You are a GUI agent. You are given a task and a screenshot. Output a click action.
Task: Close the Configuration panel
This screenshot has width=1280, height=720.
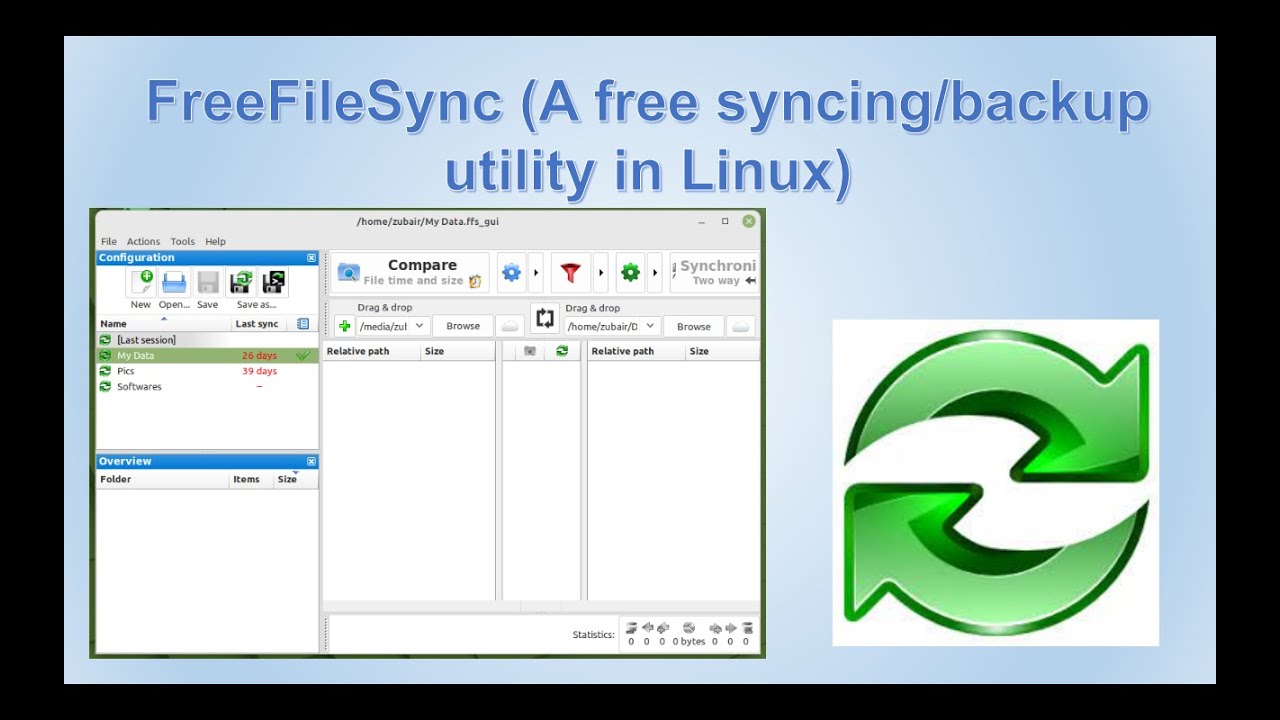[x=311, y=258]
